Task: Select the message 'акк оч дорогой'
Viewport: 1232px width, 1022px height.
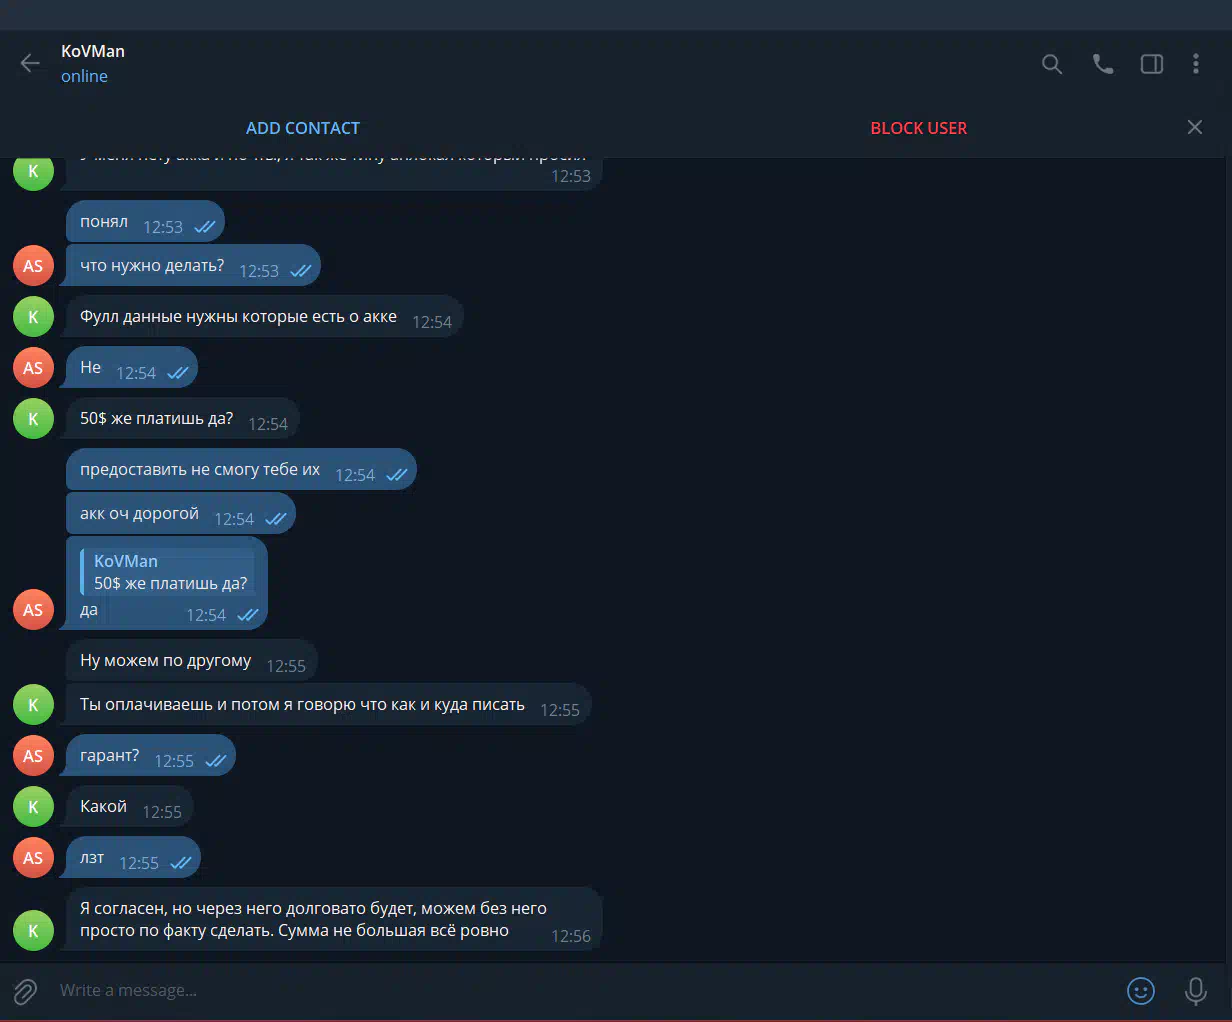Action: pos(181,514)
